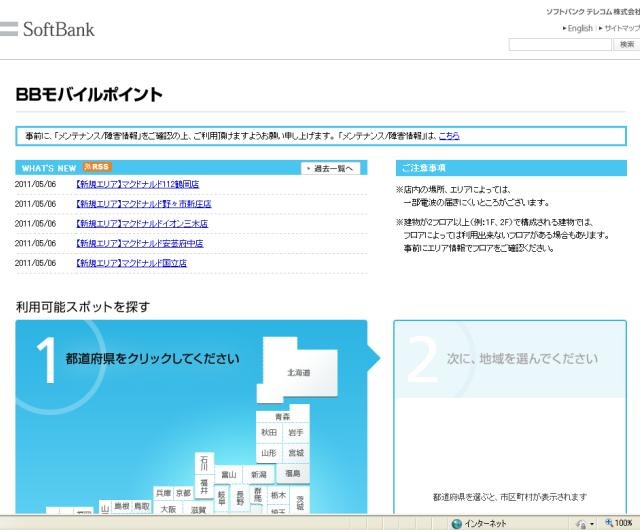
Task: Select 大阪 prefecture on the map
Action: [168, 509]
